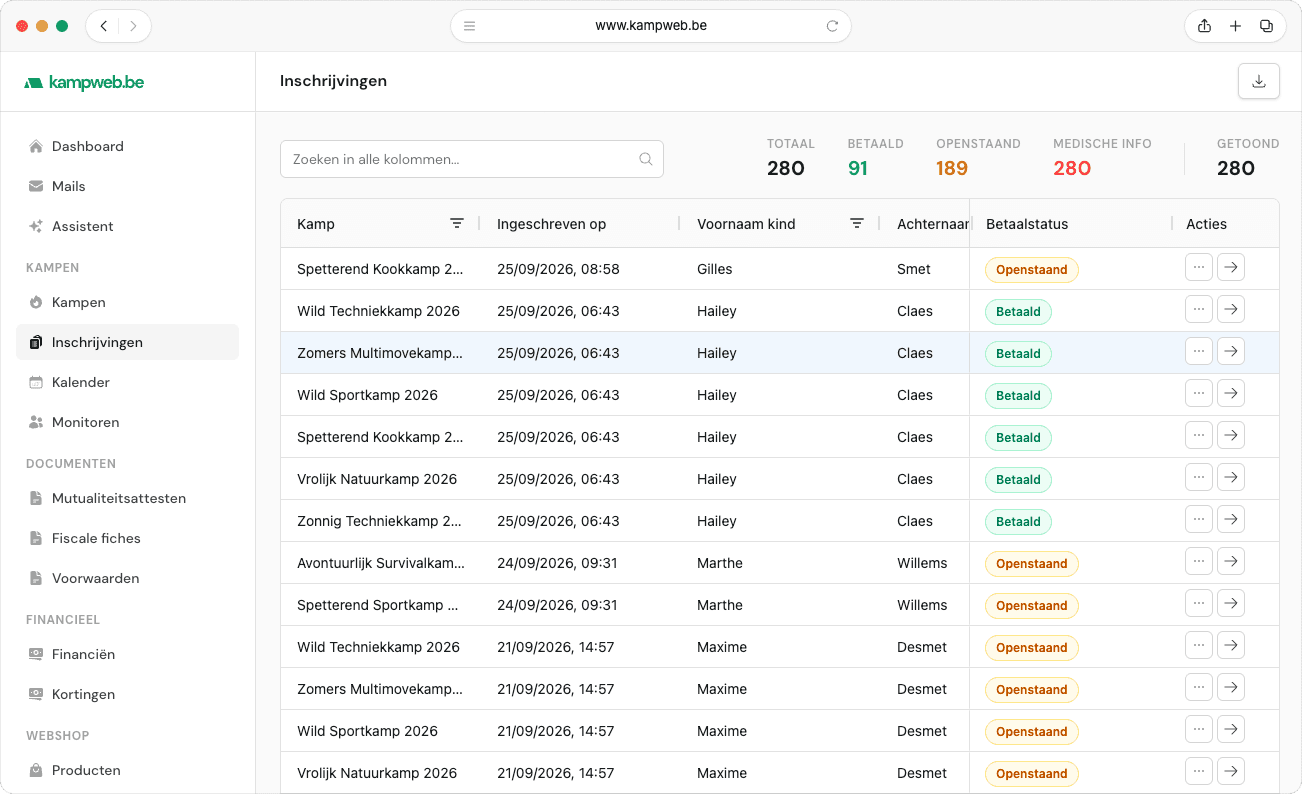Click arrow icon on Wild Sportkamp Hailey row

coord(1231,394)
